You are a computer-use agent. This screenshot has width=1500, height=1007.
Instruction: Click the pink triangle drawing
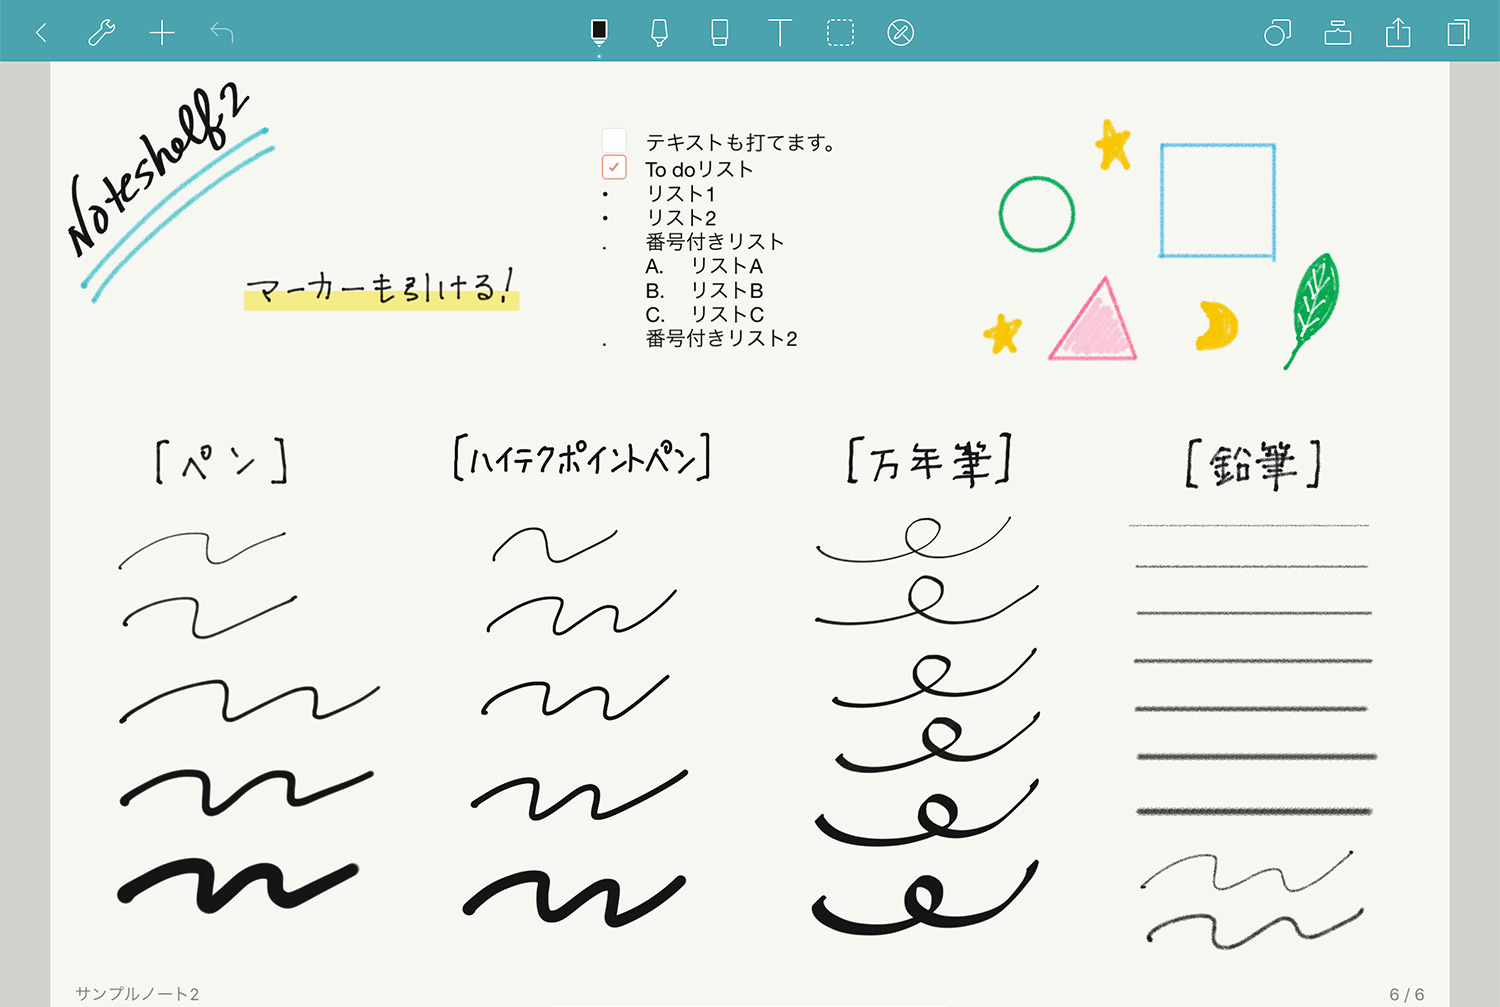coord(1094,320)
